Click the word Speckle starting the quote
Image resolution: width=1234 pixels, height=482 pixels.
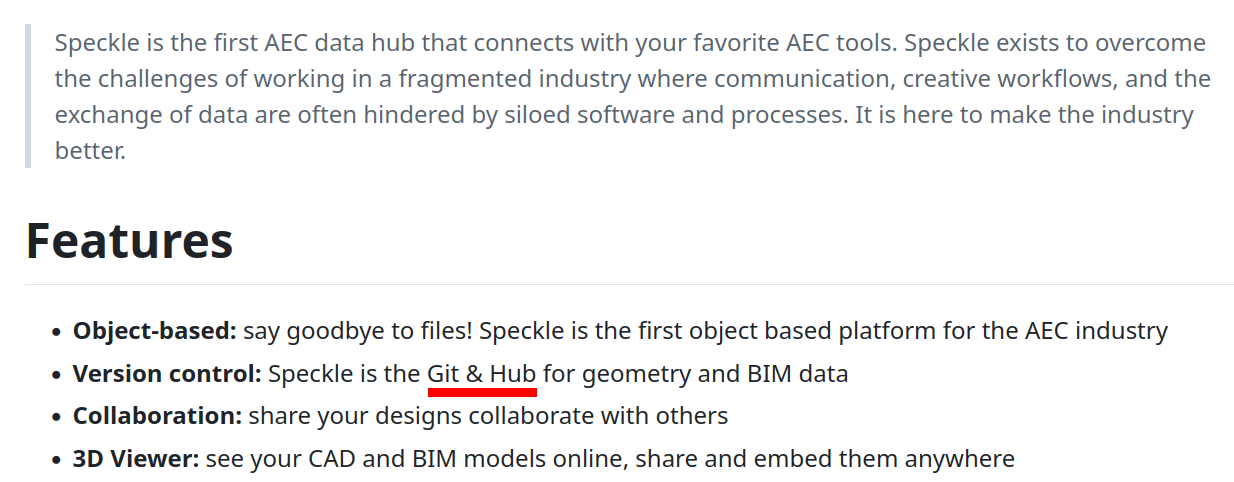[x=94, y=43]
